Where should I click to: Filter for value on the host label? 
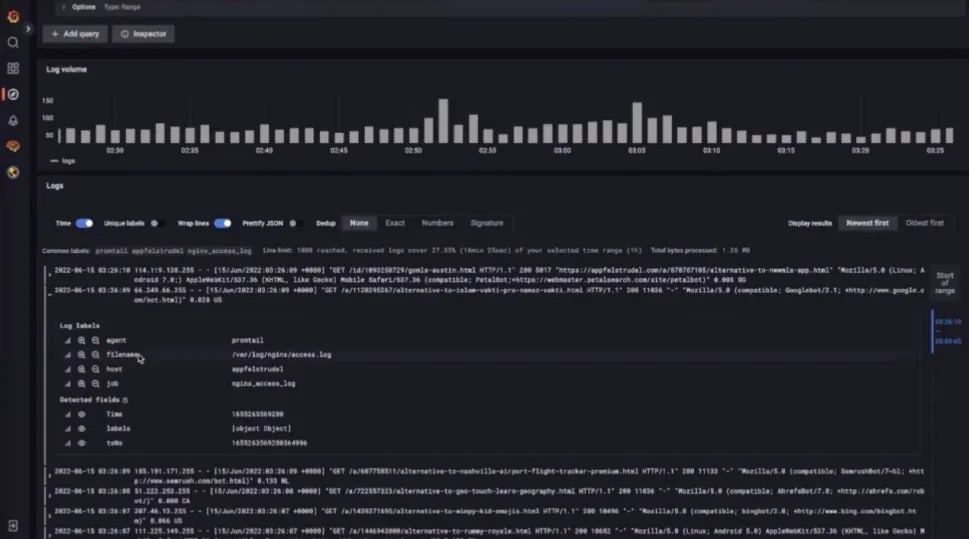[82, 369]
